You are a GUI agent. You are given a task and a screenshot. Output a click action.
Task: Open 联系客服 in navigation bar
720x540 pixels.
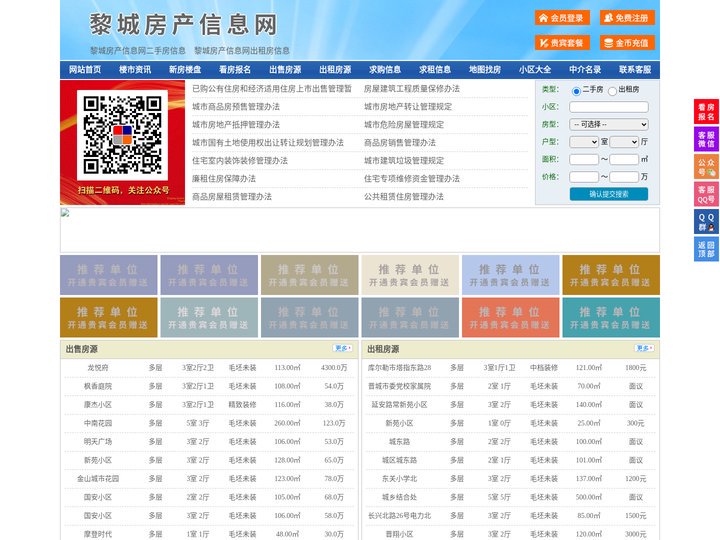coord(635,70)
